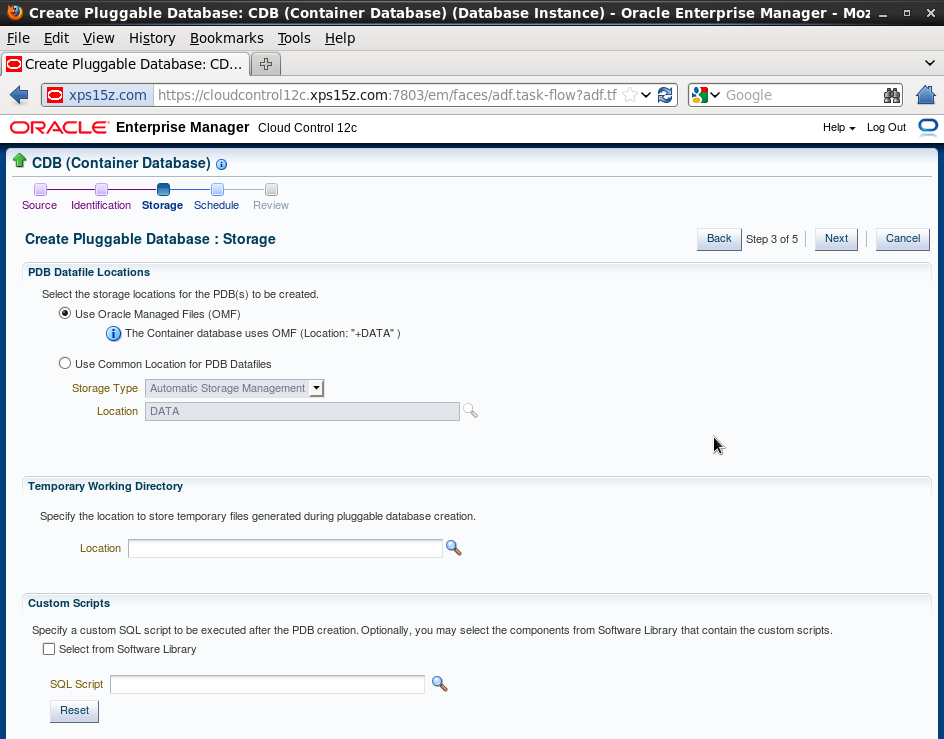Open the list all tabs dropdown
The width and height of the screenshot is (944, 739).
(x=930, y=63)
